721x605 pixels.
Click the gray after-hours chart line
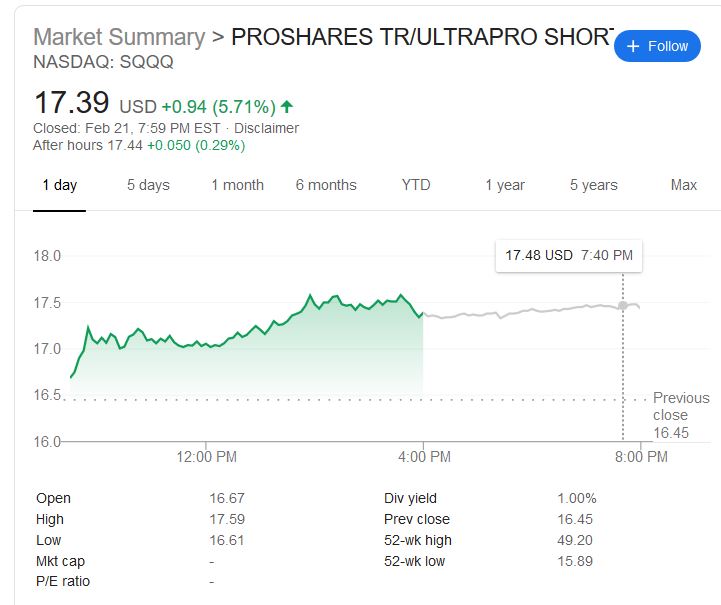click(520, 312)
